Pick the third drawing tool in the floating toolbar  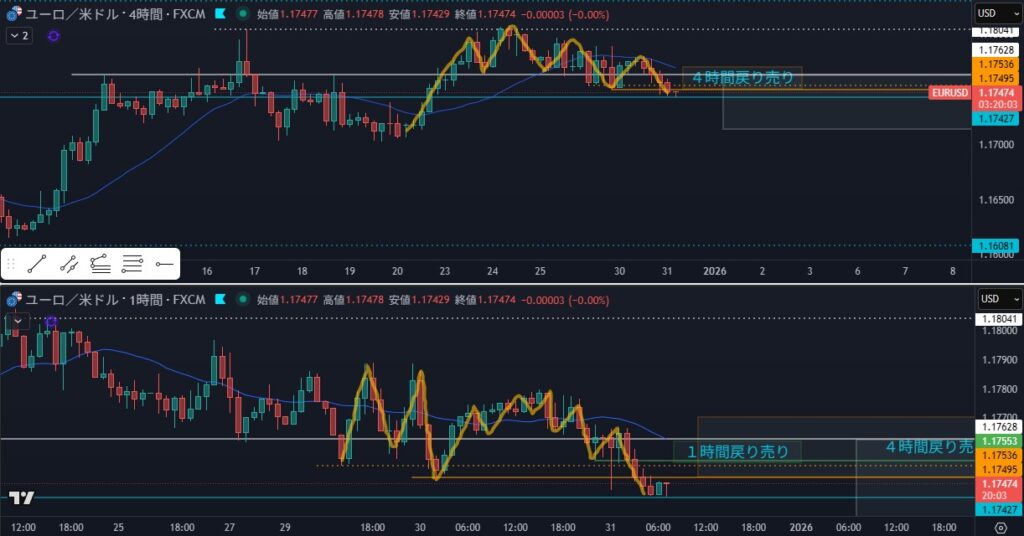click(100, 264)
